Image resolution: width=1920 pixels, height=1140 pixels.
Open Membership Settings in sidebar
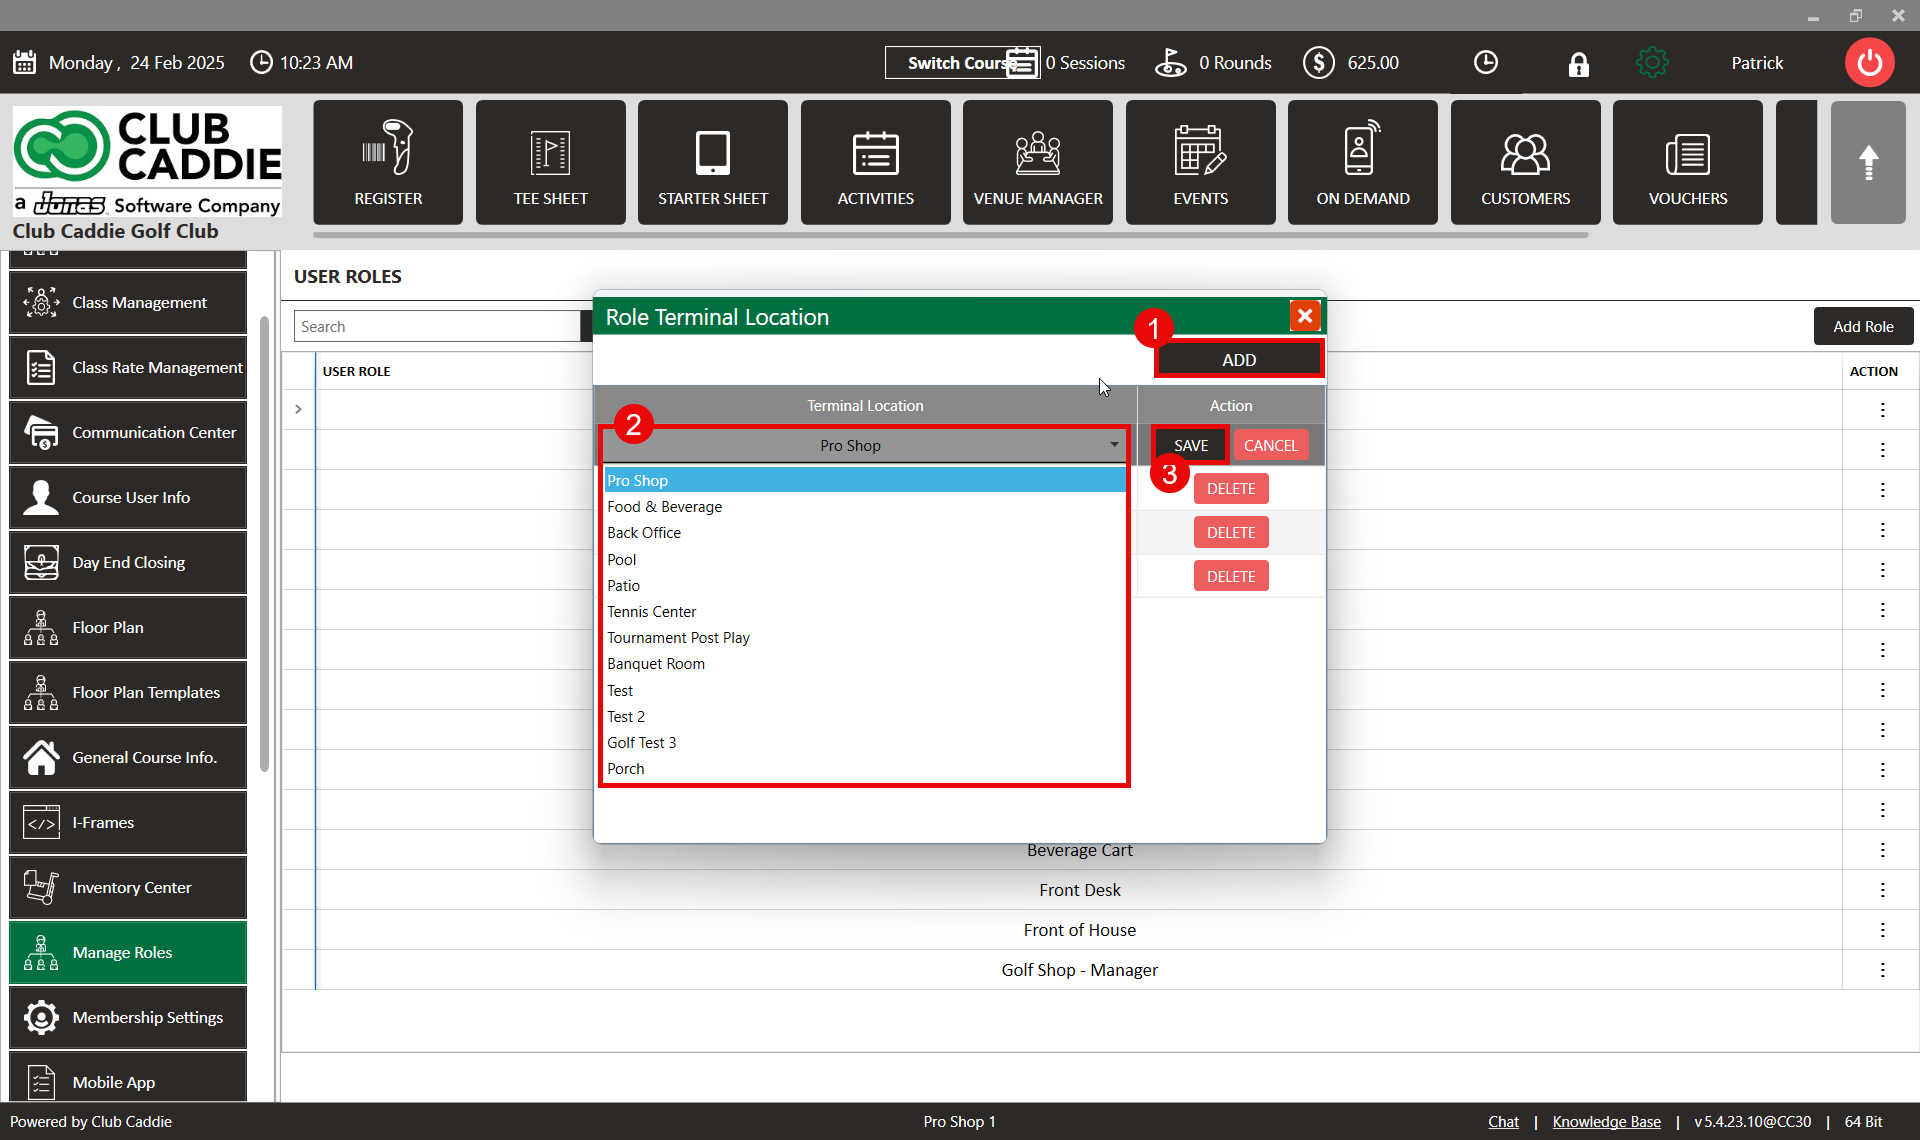click(x=128, y=1017)
